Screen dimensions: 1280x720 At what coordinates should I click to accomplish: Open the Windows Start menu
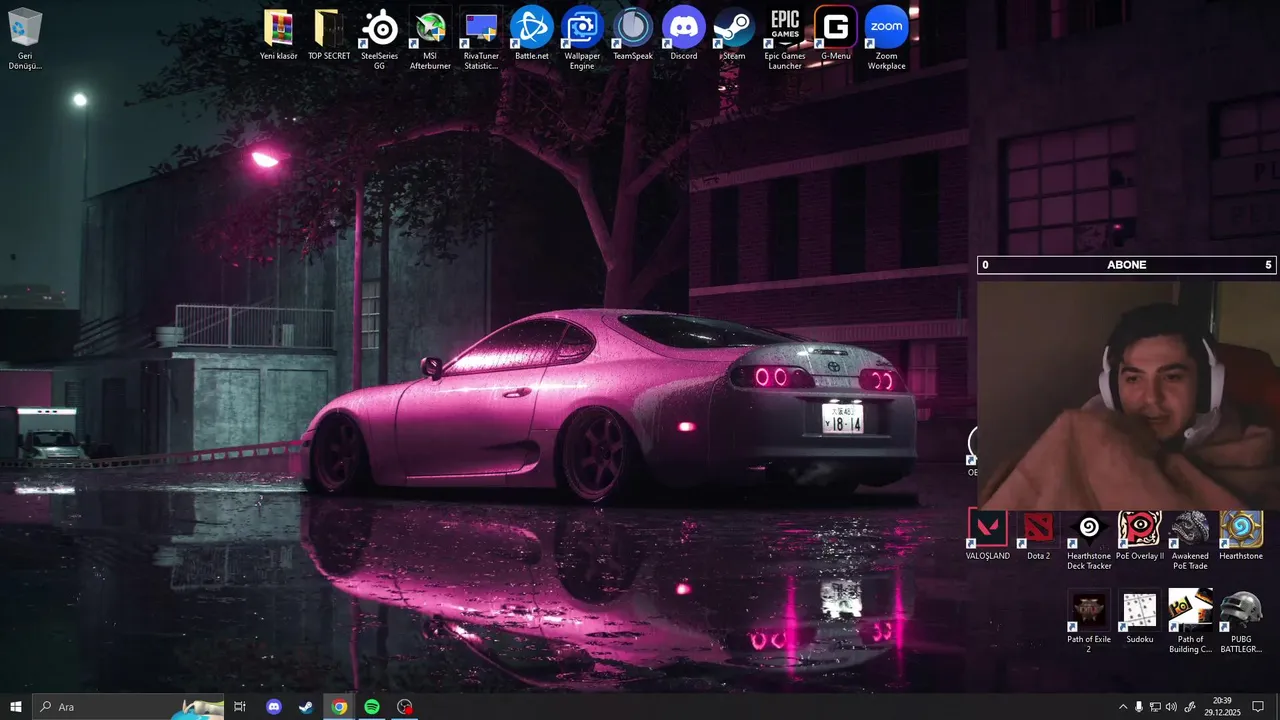tap(16, 707)
